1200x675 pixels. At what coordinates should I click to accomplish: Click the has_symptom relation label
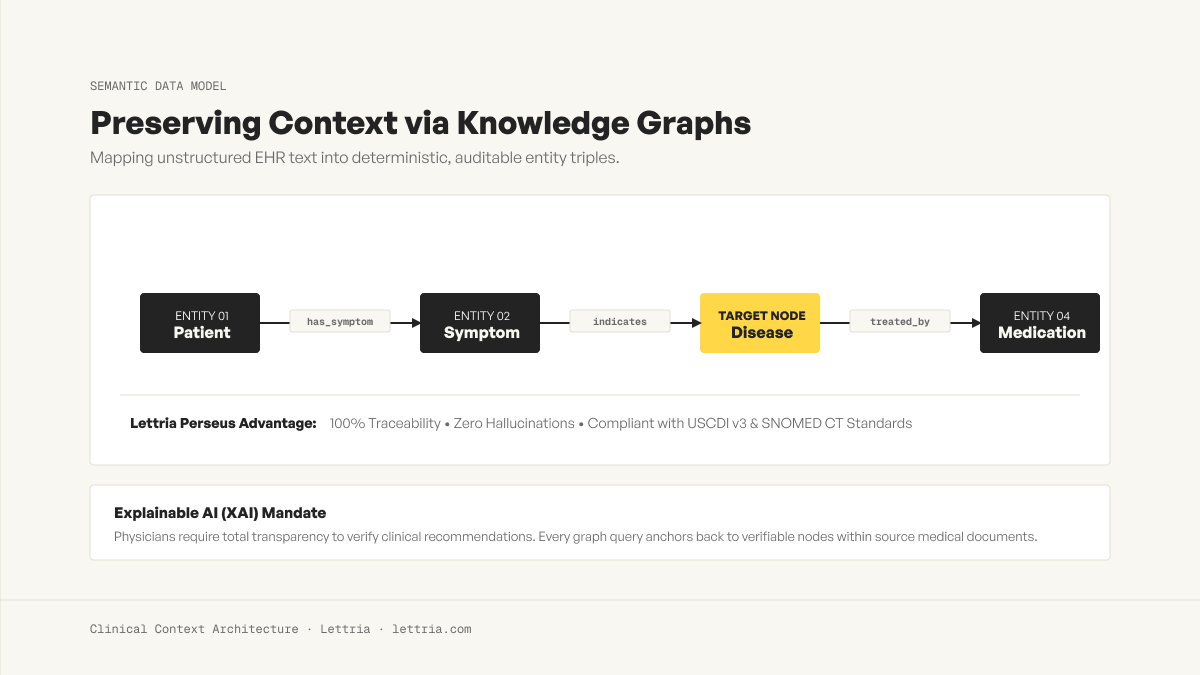tap(340, 322)
